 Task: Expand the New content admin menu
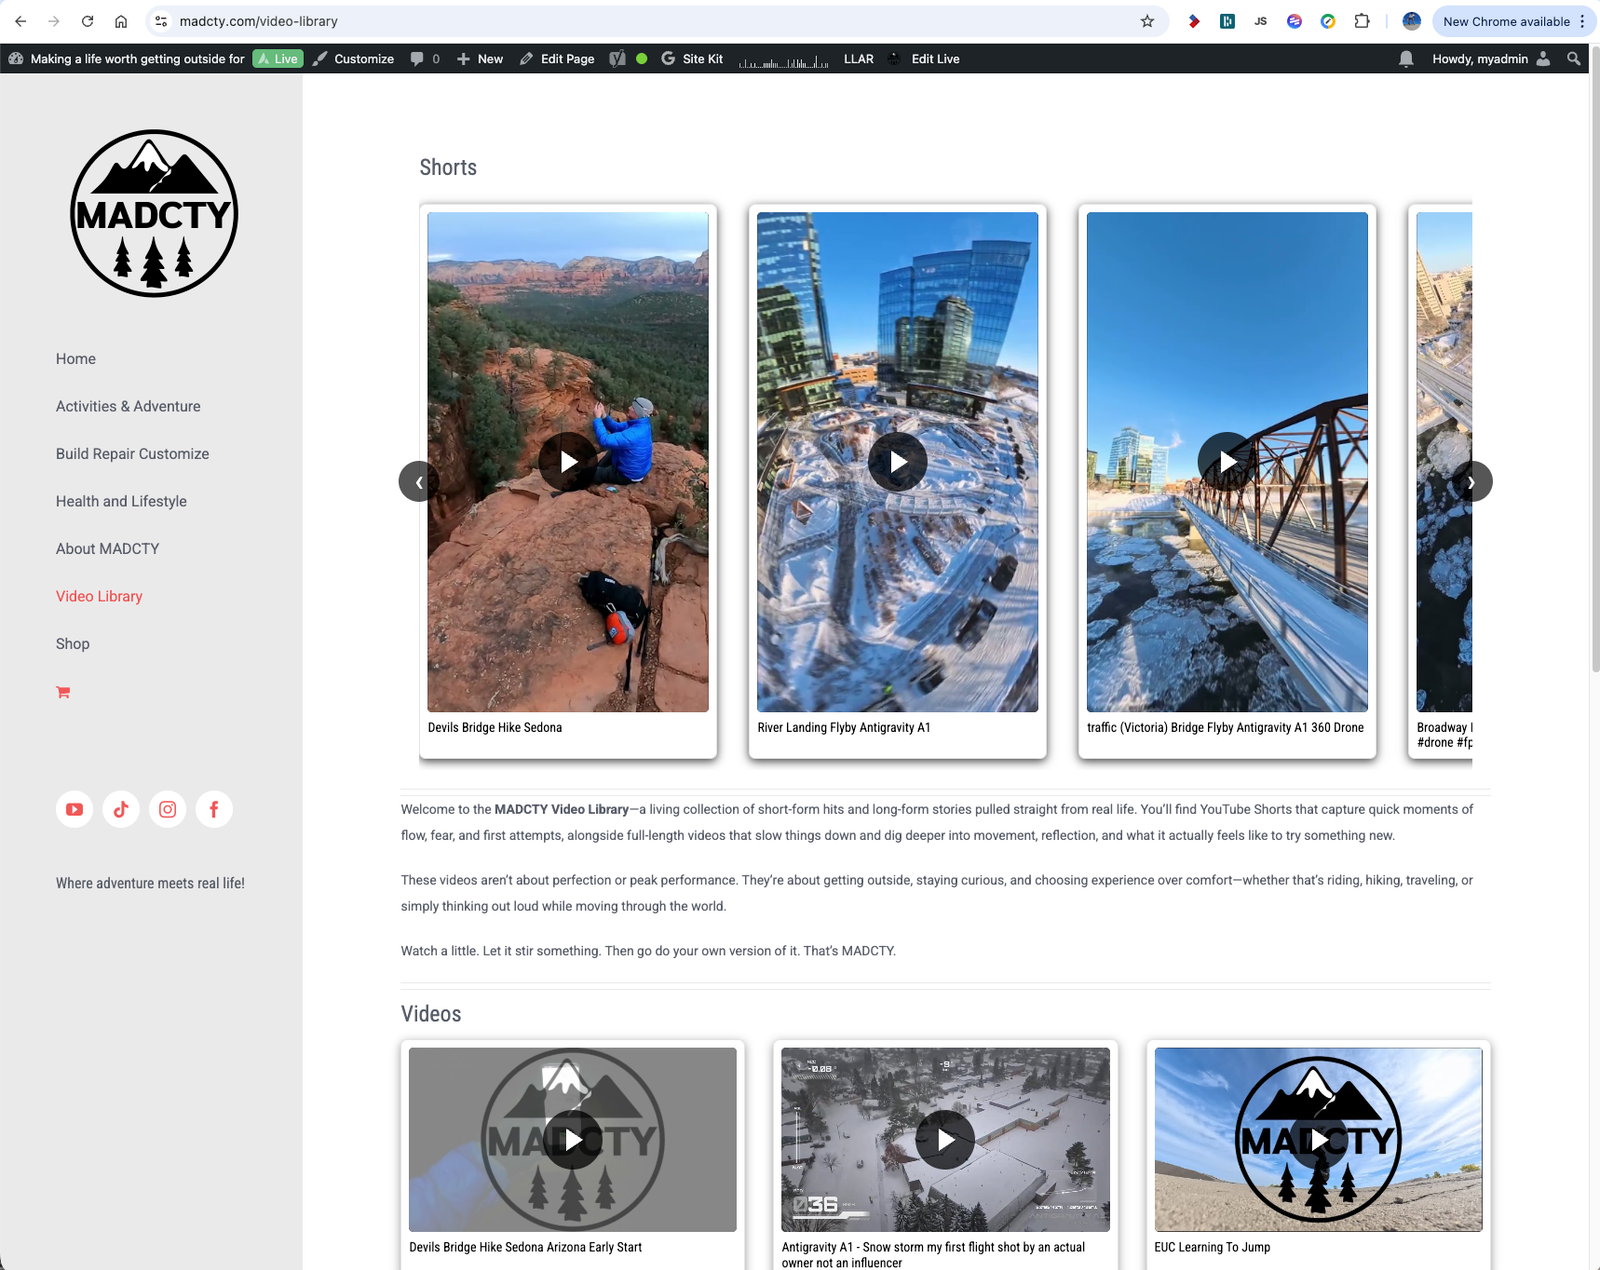480,59
